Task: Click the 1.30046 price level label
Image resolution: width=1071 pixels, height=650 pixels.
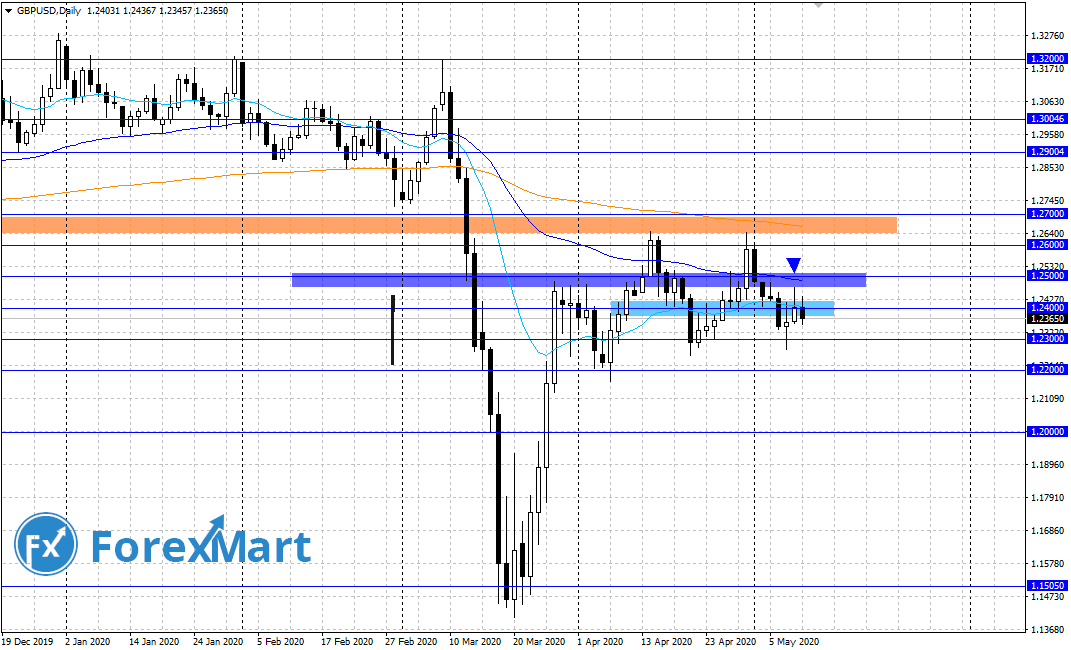Action: click(x=1045, y=118)
